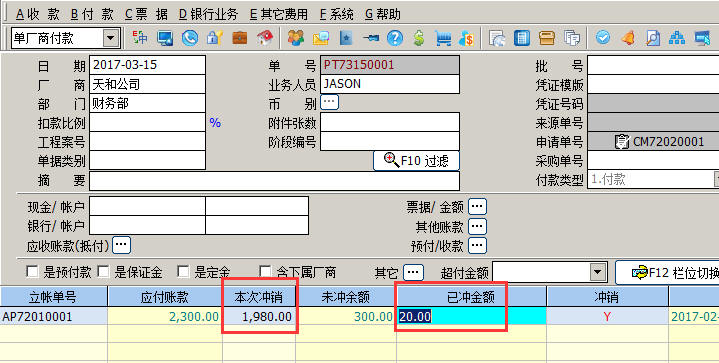Open the 单厂商付款 dropdown list
The width and height of the screenshot is (719, 363).
[x=110, y=38]
